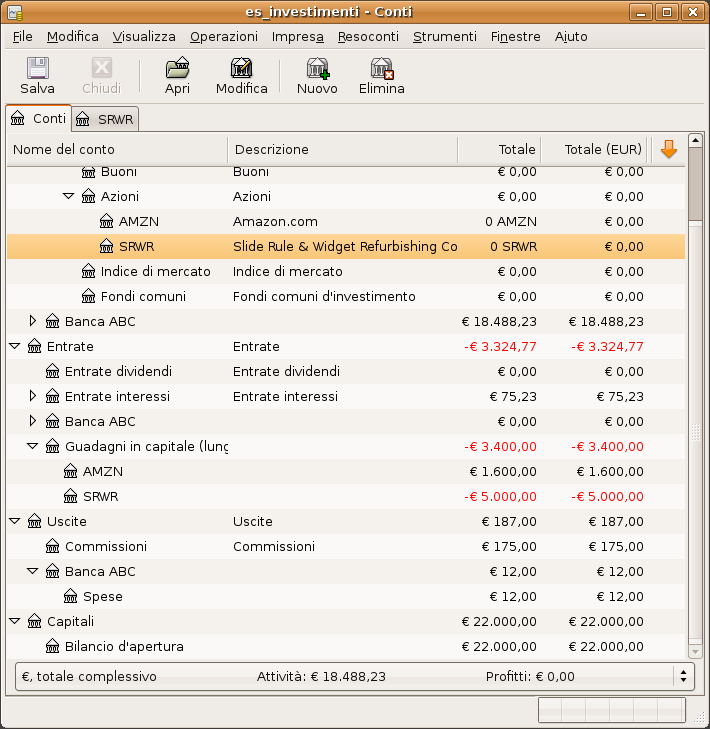This screenshot has height=729, width=710.
Task: Collapse Guadagni in capitale subtree
Action: pos(33,446)
